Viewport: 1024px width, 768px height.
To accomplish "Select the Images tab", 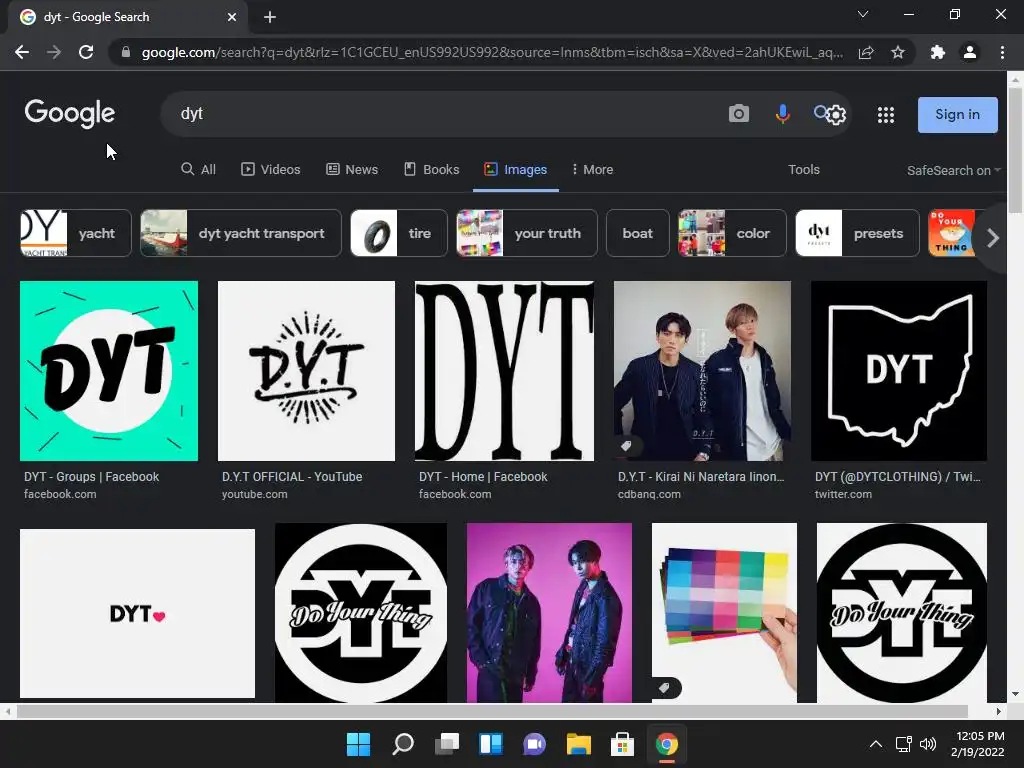I will pyautogui.click(x=515, y=170).
